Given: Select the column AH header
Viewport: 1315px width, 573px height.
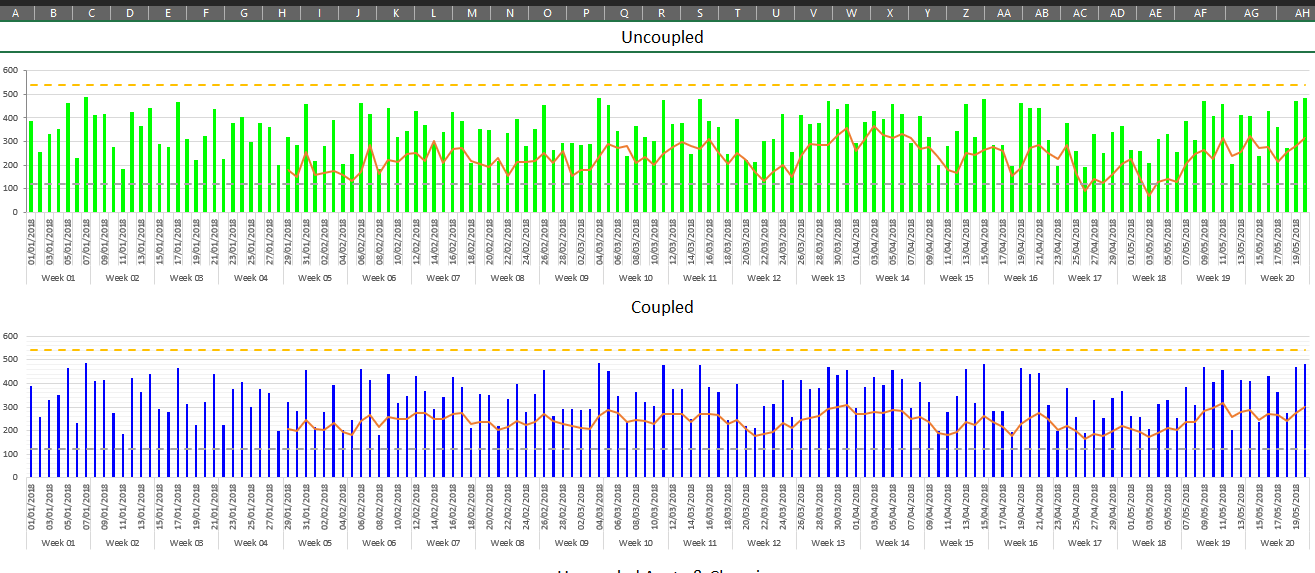Looking at the screenshot, I should click(x=1296, y=13).
